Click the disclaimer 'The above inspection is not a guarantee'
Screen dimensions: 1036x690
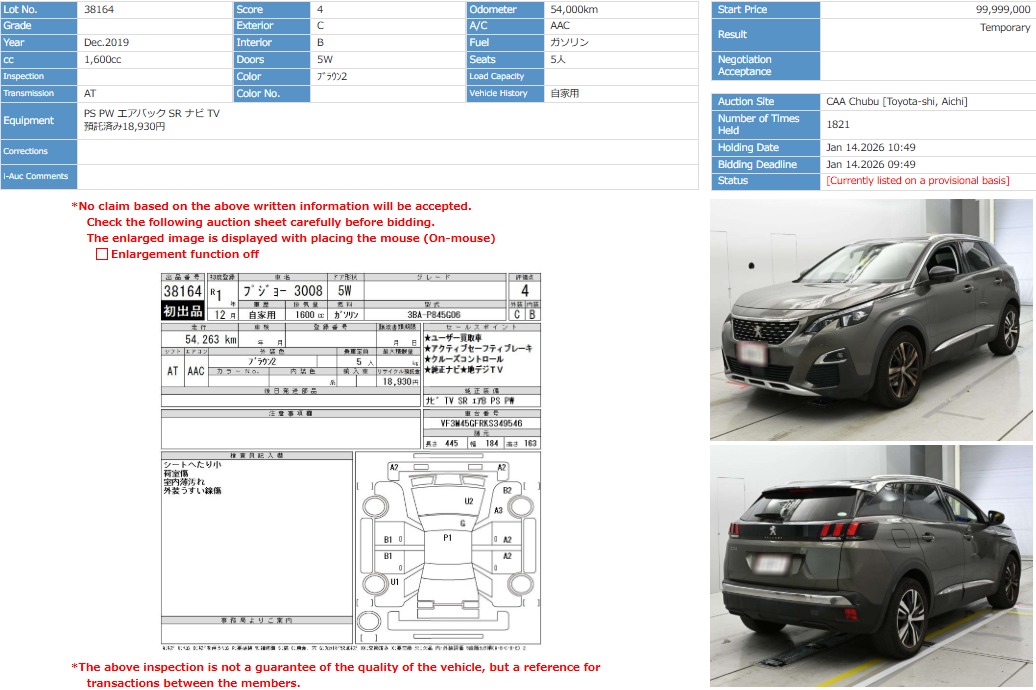pyautogui.click(x=336, y=675)
